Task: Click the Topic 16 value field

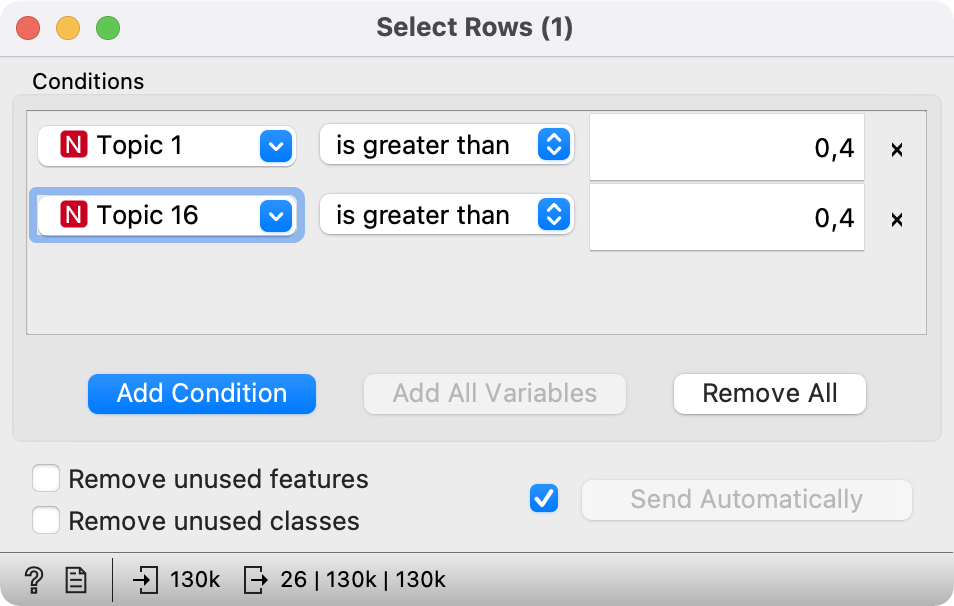Action: pos(727,218)
